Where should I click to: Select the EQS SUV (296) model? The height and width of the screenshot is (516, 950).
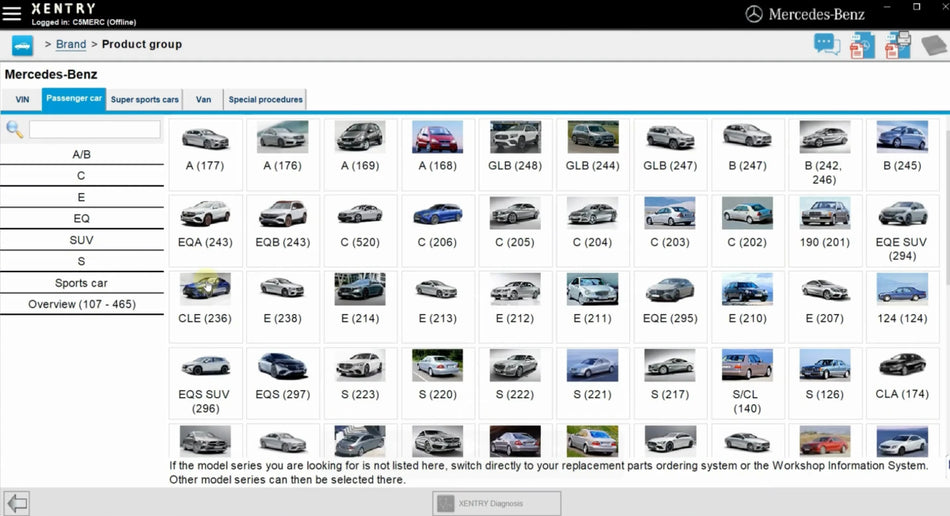click(205, 380)
